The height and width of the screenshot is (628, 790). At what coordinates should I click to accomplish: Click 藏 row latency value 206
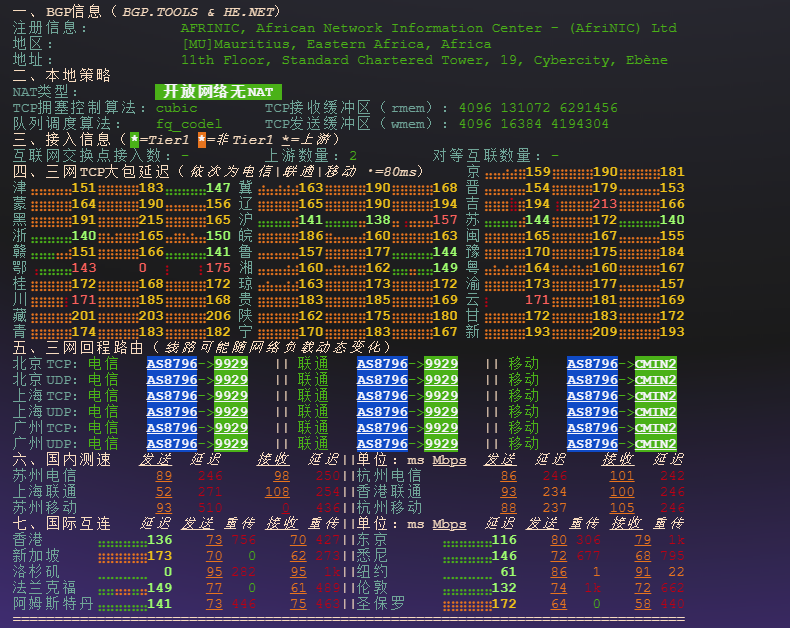coord(218,316)
